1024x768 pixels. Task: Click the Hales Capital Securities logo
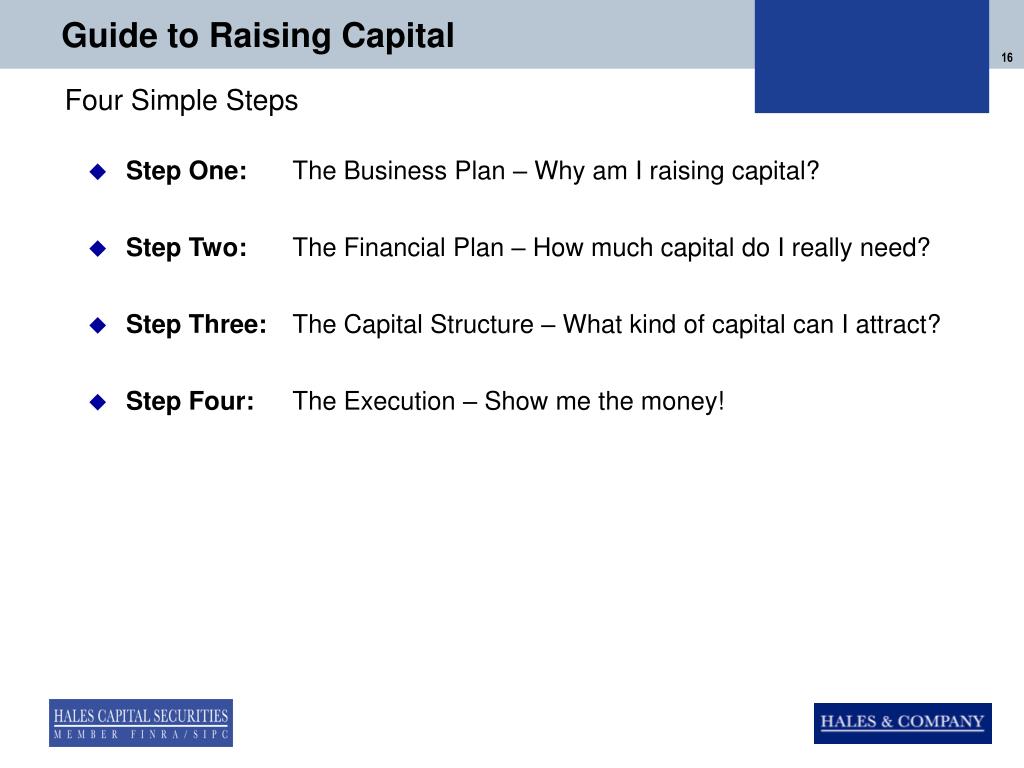point(141,723)
